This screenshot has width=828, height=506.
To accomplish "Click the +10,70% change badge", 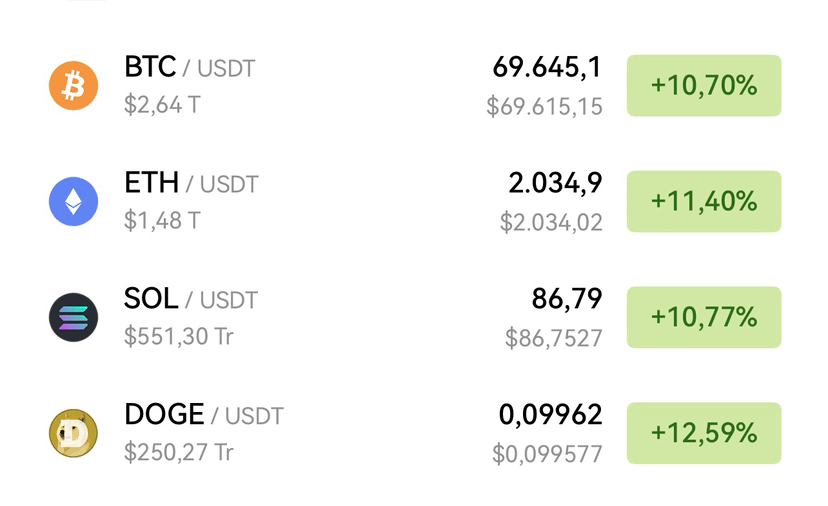I will click(704, 86).
